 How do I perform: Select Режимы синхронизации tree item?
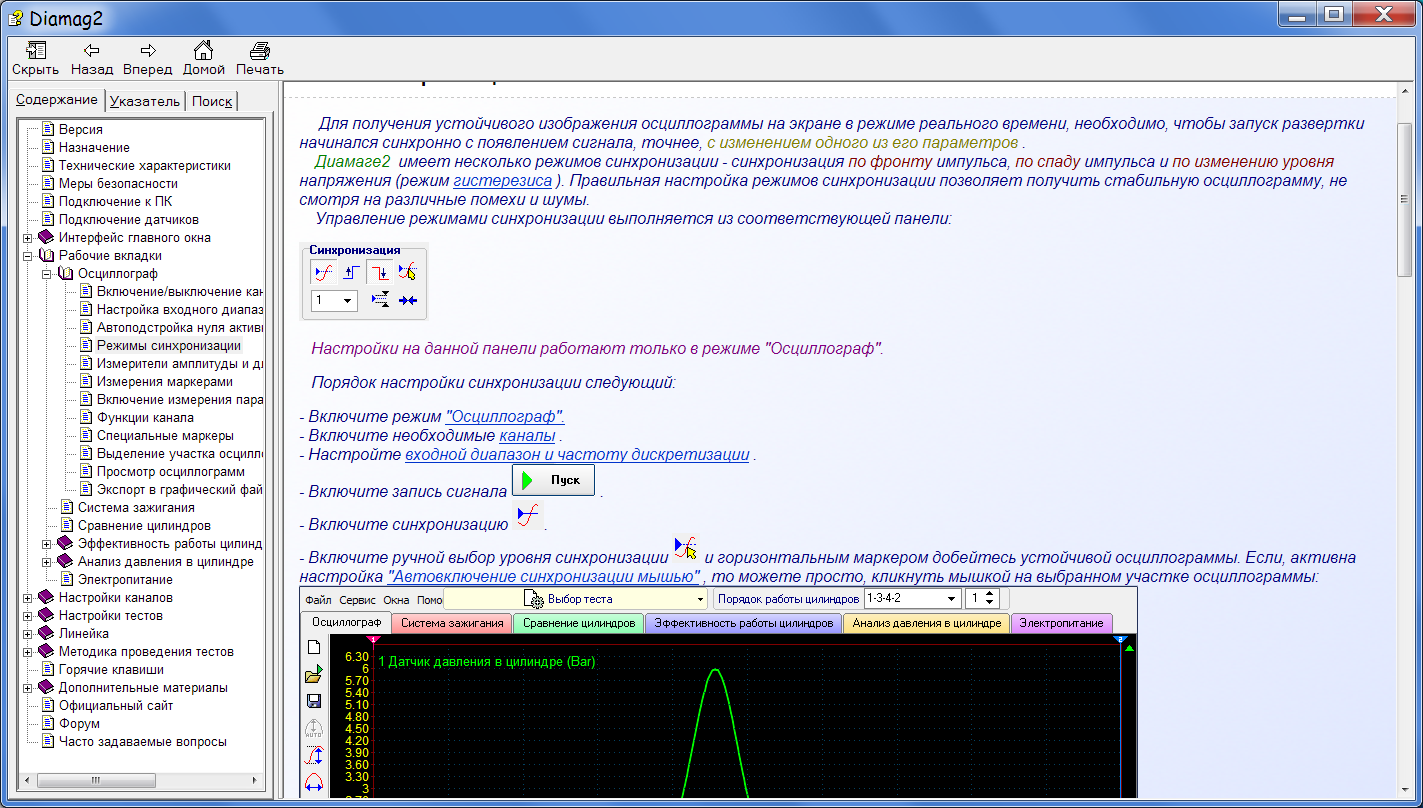168,346
